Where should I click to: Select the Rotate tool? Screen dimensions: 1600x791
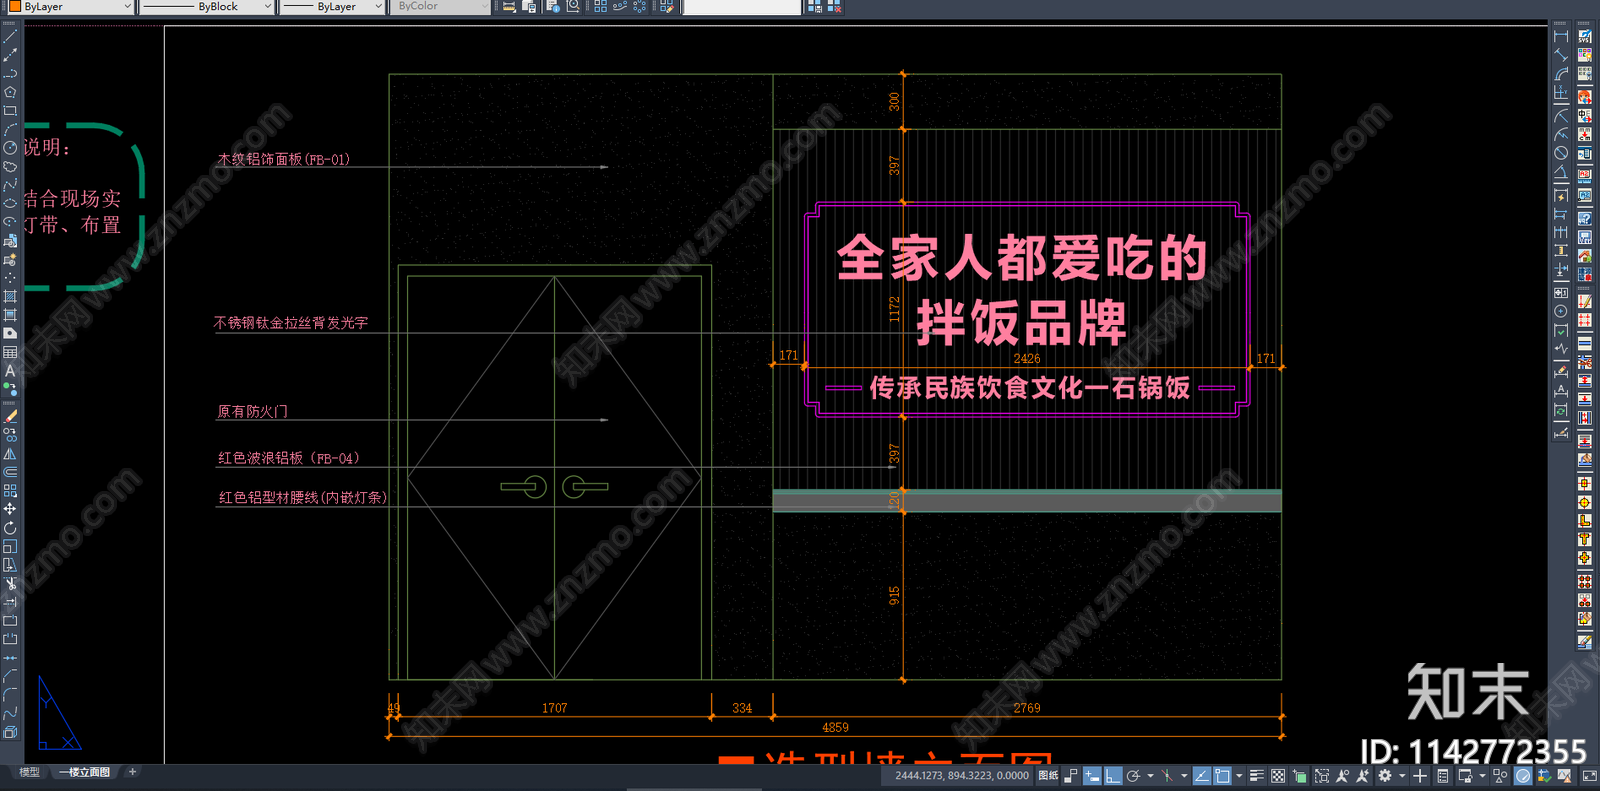pos(10,527)
